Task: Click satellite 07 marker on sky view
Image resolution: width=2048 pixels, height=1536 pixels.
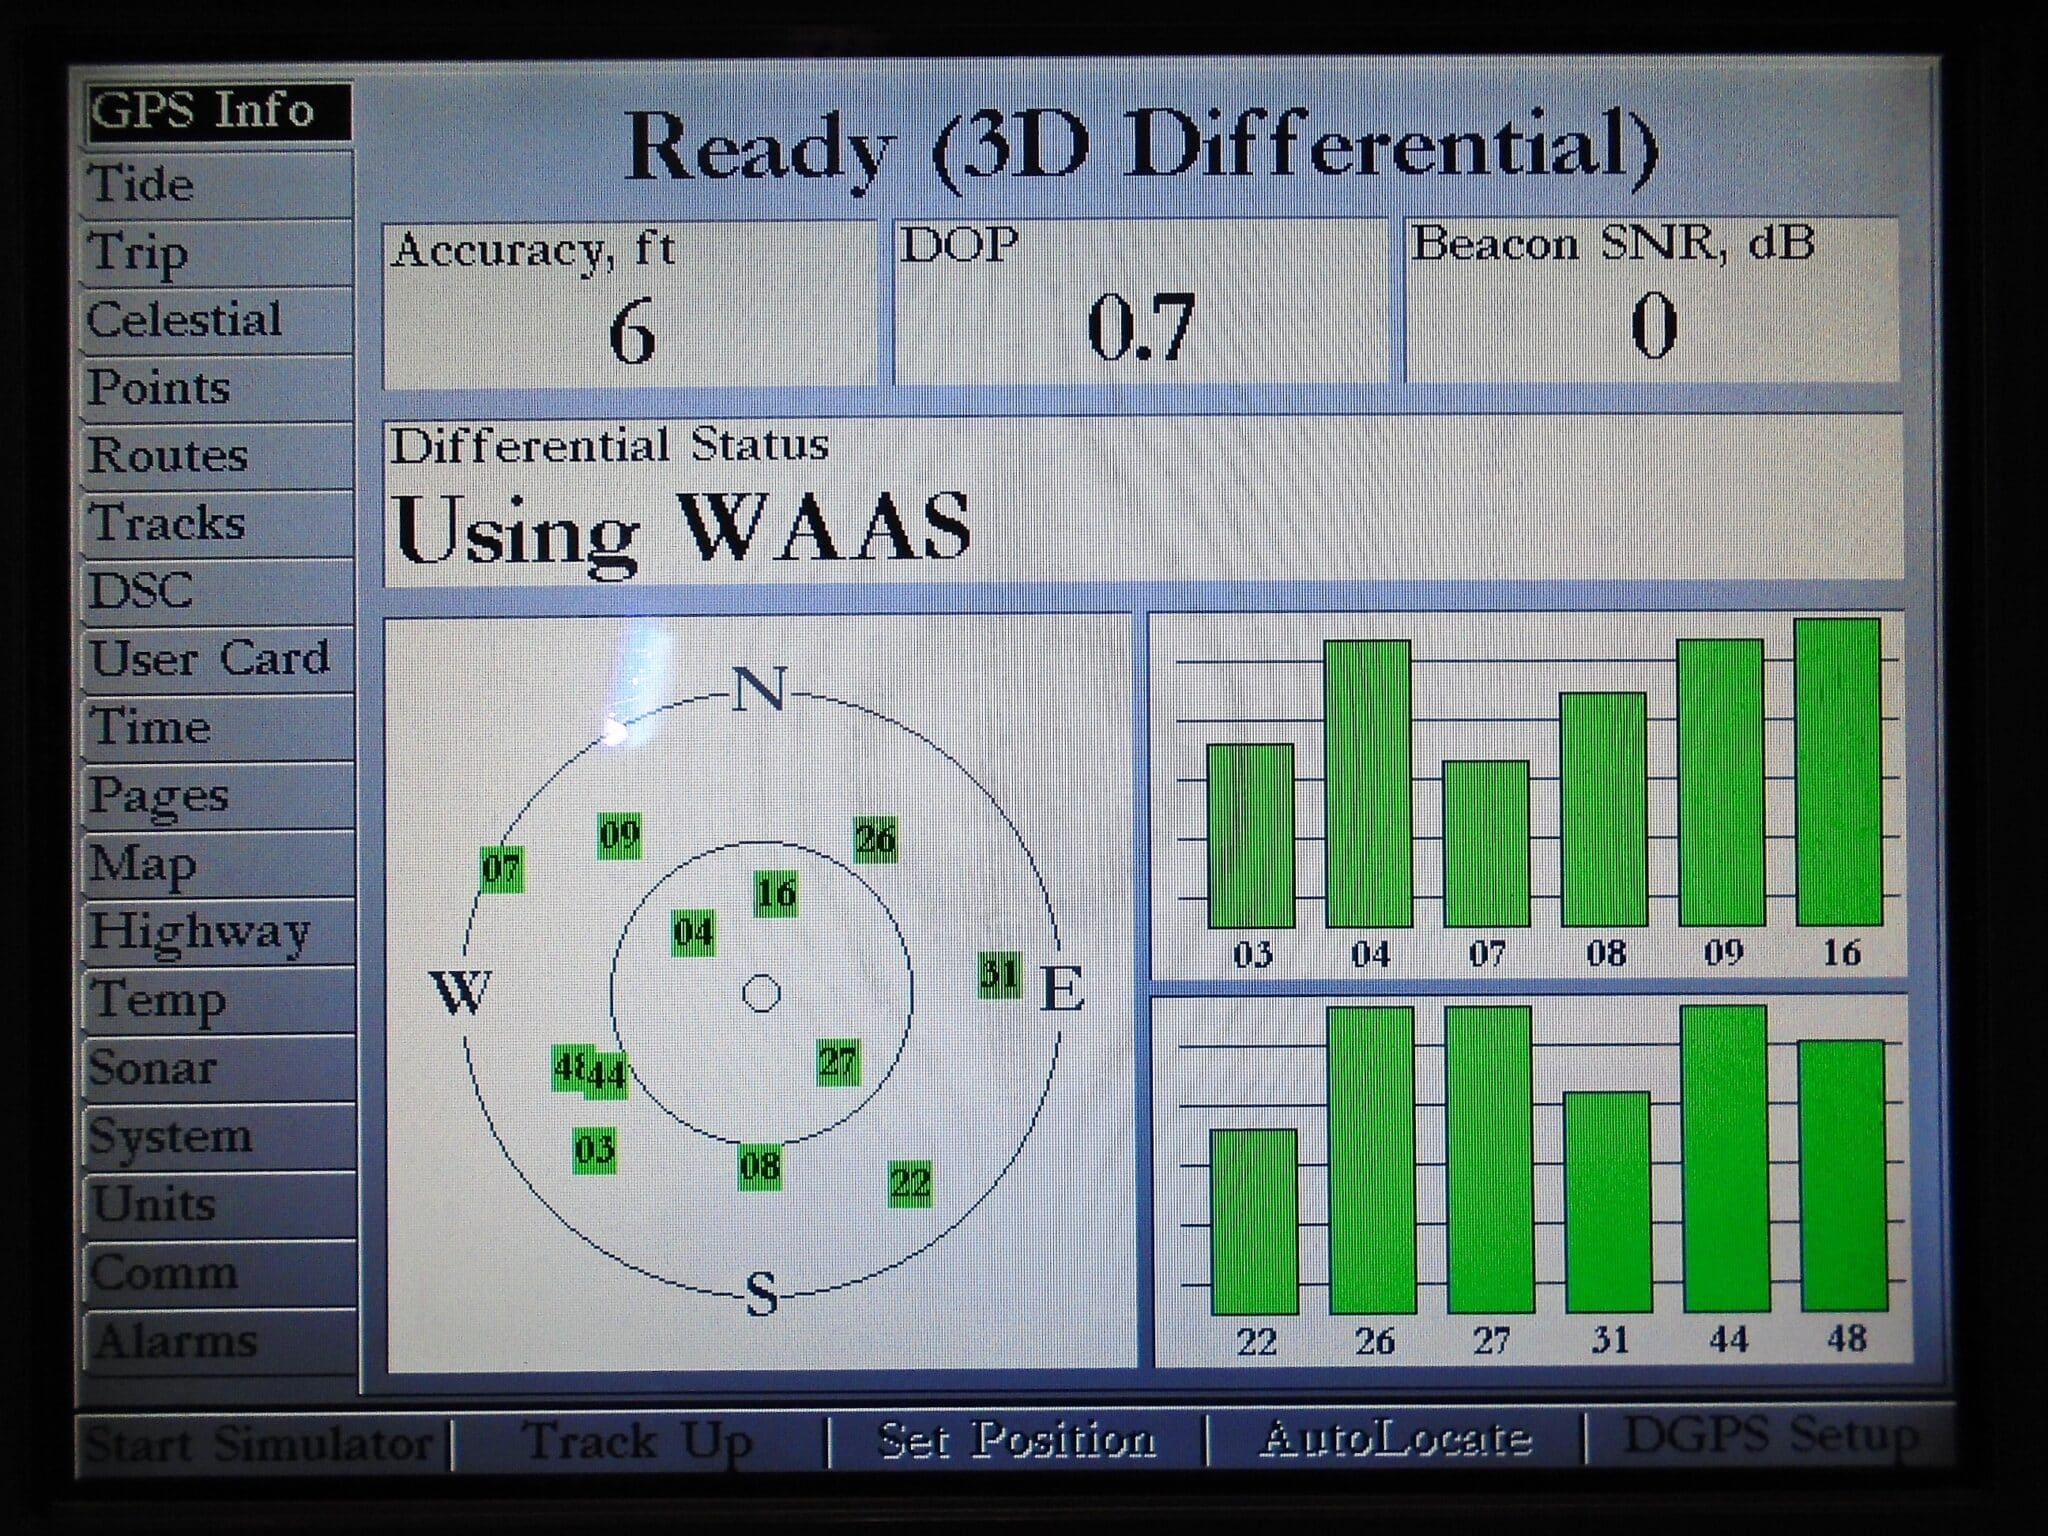Action: tap(501, 868)
